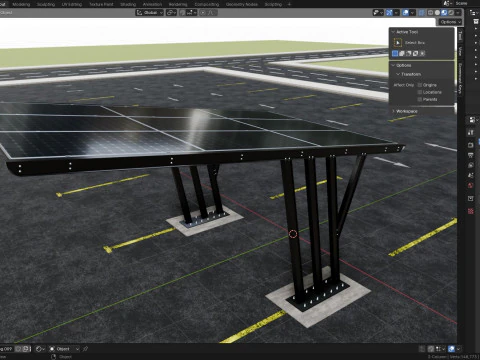Viewport: 480px width, 360px height.
Task: Select wireframe viewport shading
Action: tap(430, 13)
